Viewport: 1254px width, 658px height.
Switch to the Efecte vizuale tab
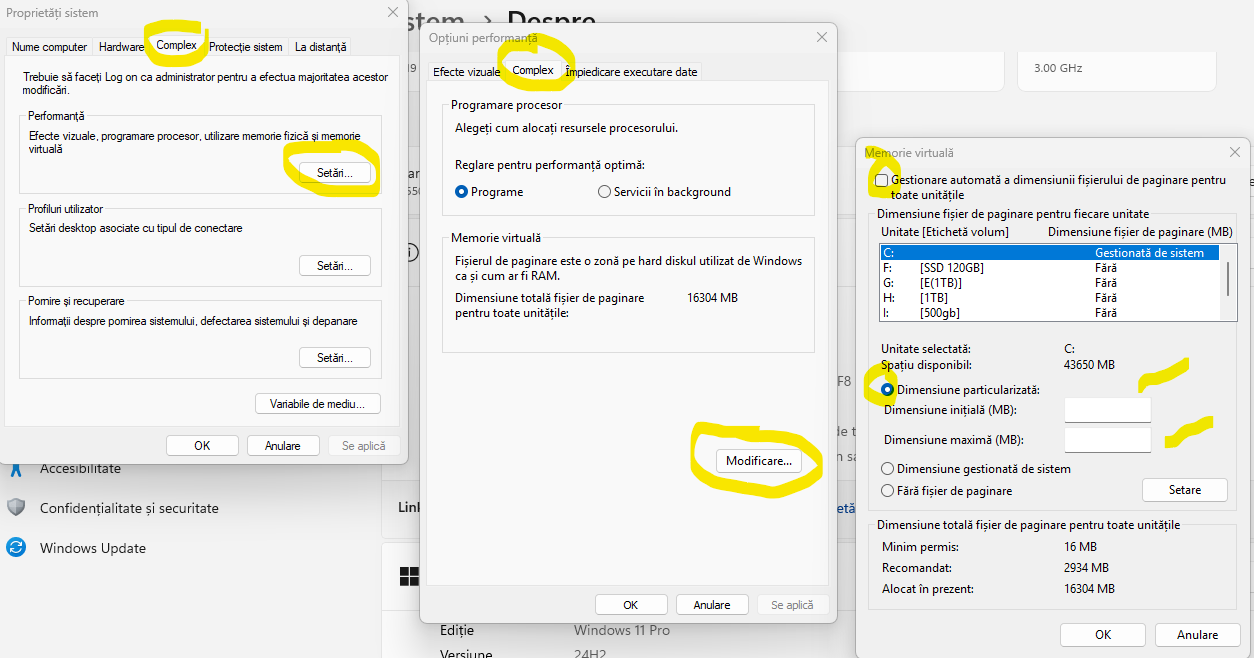point(465,72)
